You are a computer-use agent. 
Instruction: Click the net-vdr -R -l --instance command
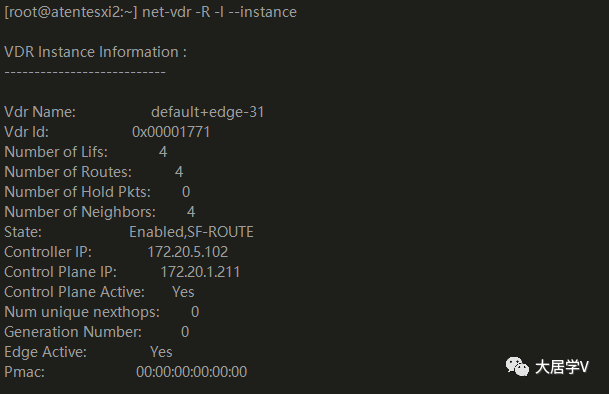[219, 12]
